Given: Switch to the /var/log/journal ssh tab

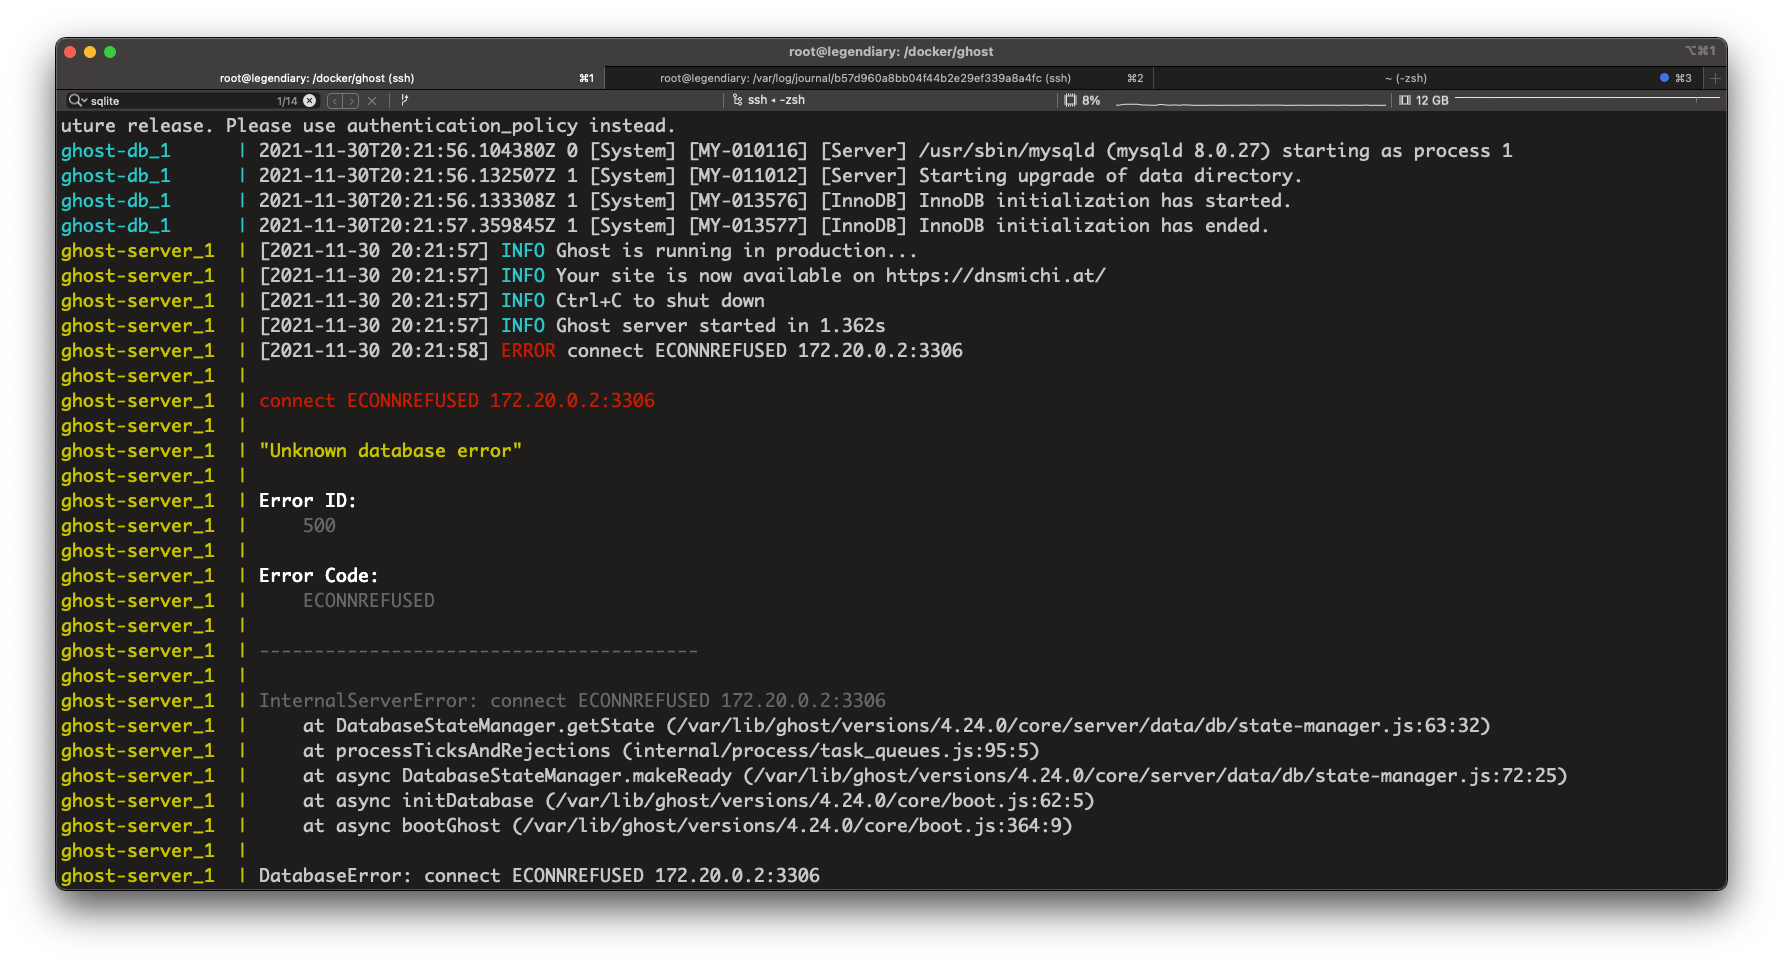Looking at the screenshot, I should pos(865,78).
